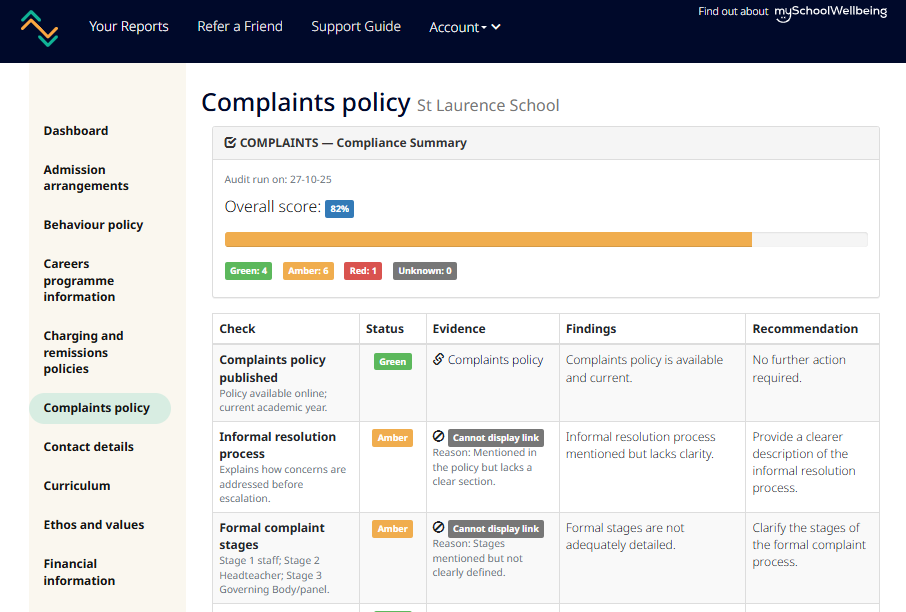Click the check icon next to COMPLAINTS summary heading

(230, 143)
